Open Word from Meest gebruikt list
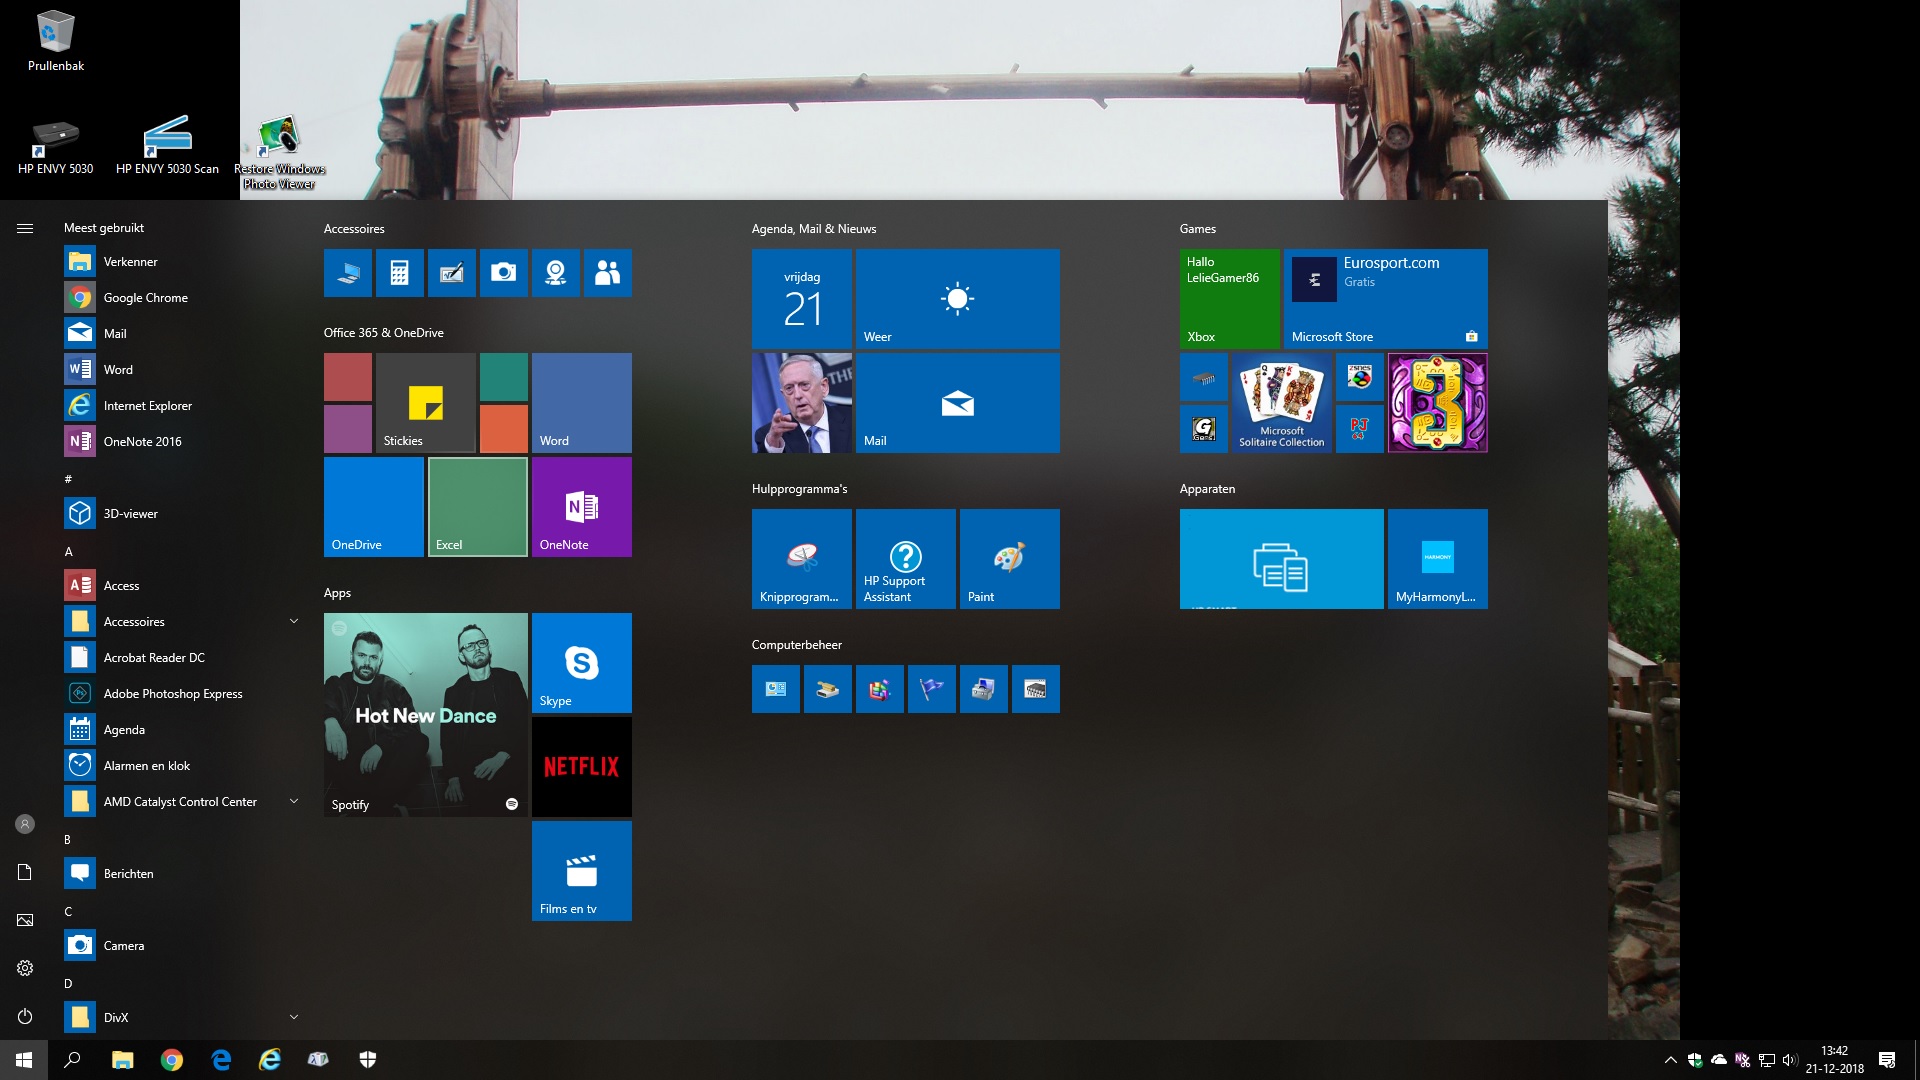 117,368
